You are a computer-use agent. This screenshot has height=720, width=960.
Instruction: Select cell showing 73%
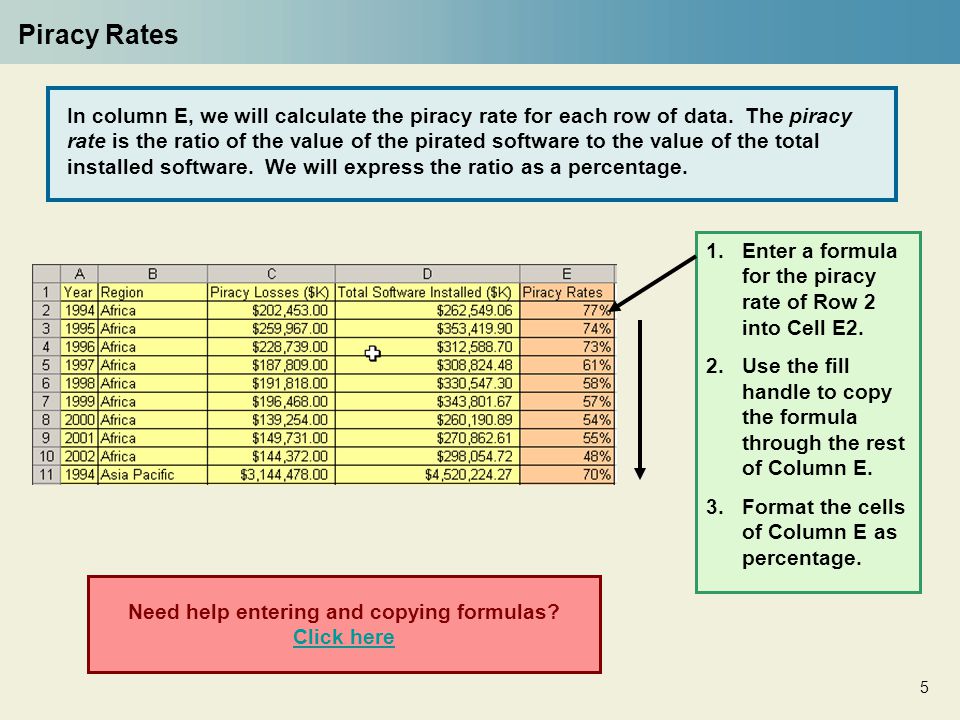pyautogui.click(x=567, y=347)
